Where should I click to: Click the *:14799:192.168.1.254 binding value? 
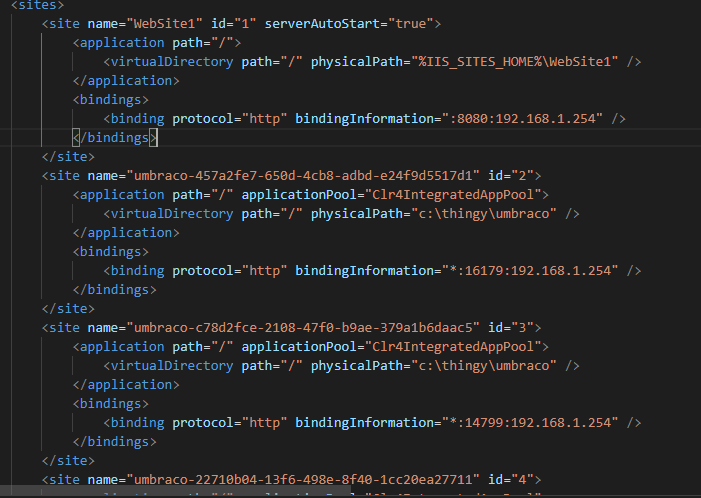point(530,423)
